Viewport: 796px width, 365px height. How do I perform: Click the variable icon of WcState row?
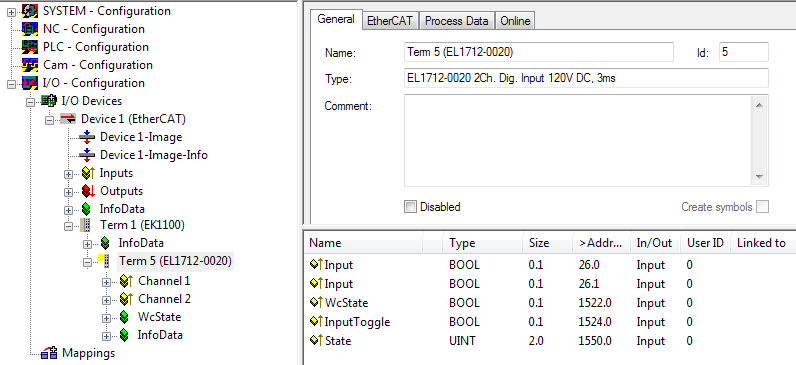click(316, 303)
